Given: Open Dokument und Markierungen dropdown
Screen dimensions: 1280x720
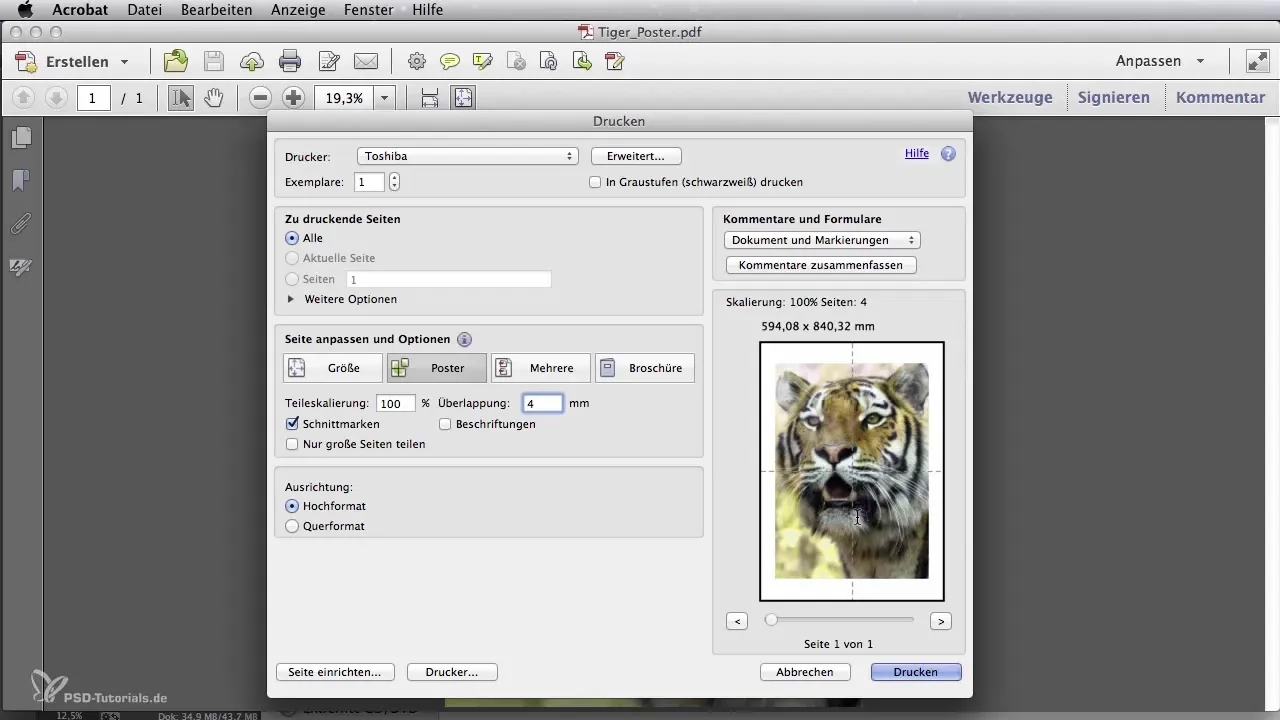Looking at the screenshot, I should coord(822,240).
